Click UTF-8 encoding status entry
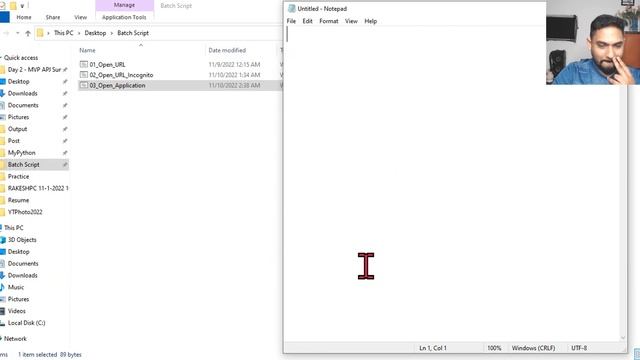Screen dimensions: 640x360 pyautogui.click(x=579, y=348)
